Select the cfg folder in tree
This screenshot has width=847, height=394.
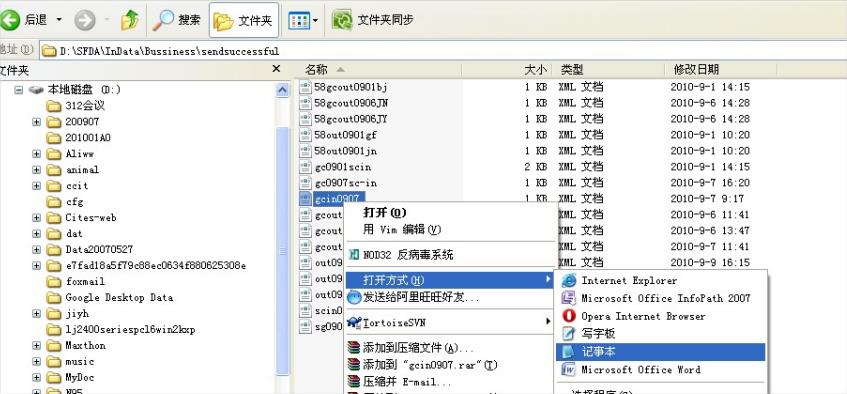pyautogui.click(x=65, y=202)
